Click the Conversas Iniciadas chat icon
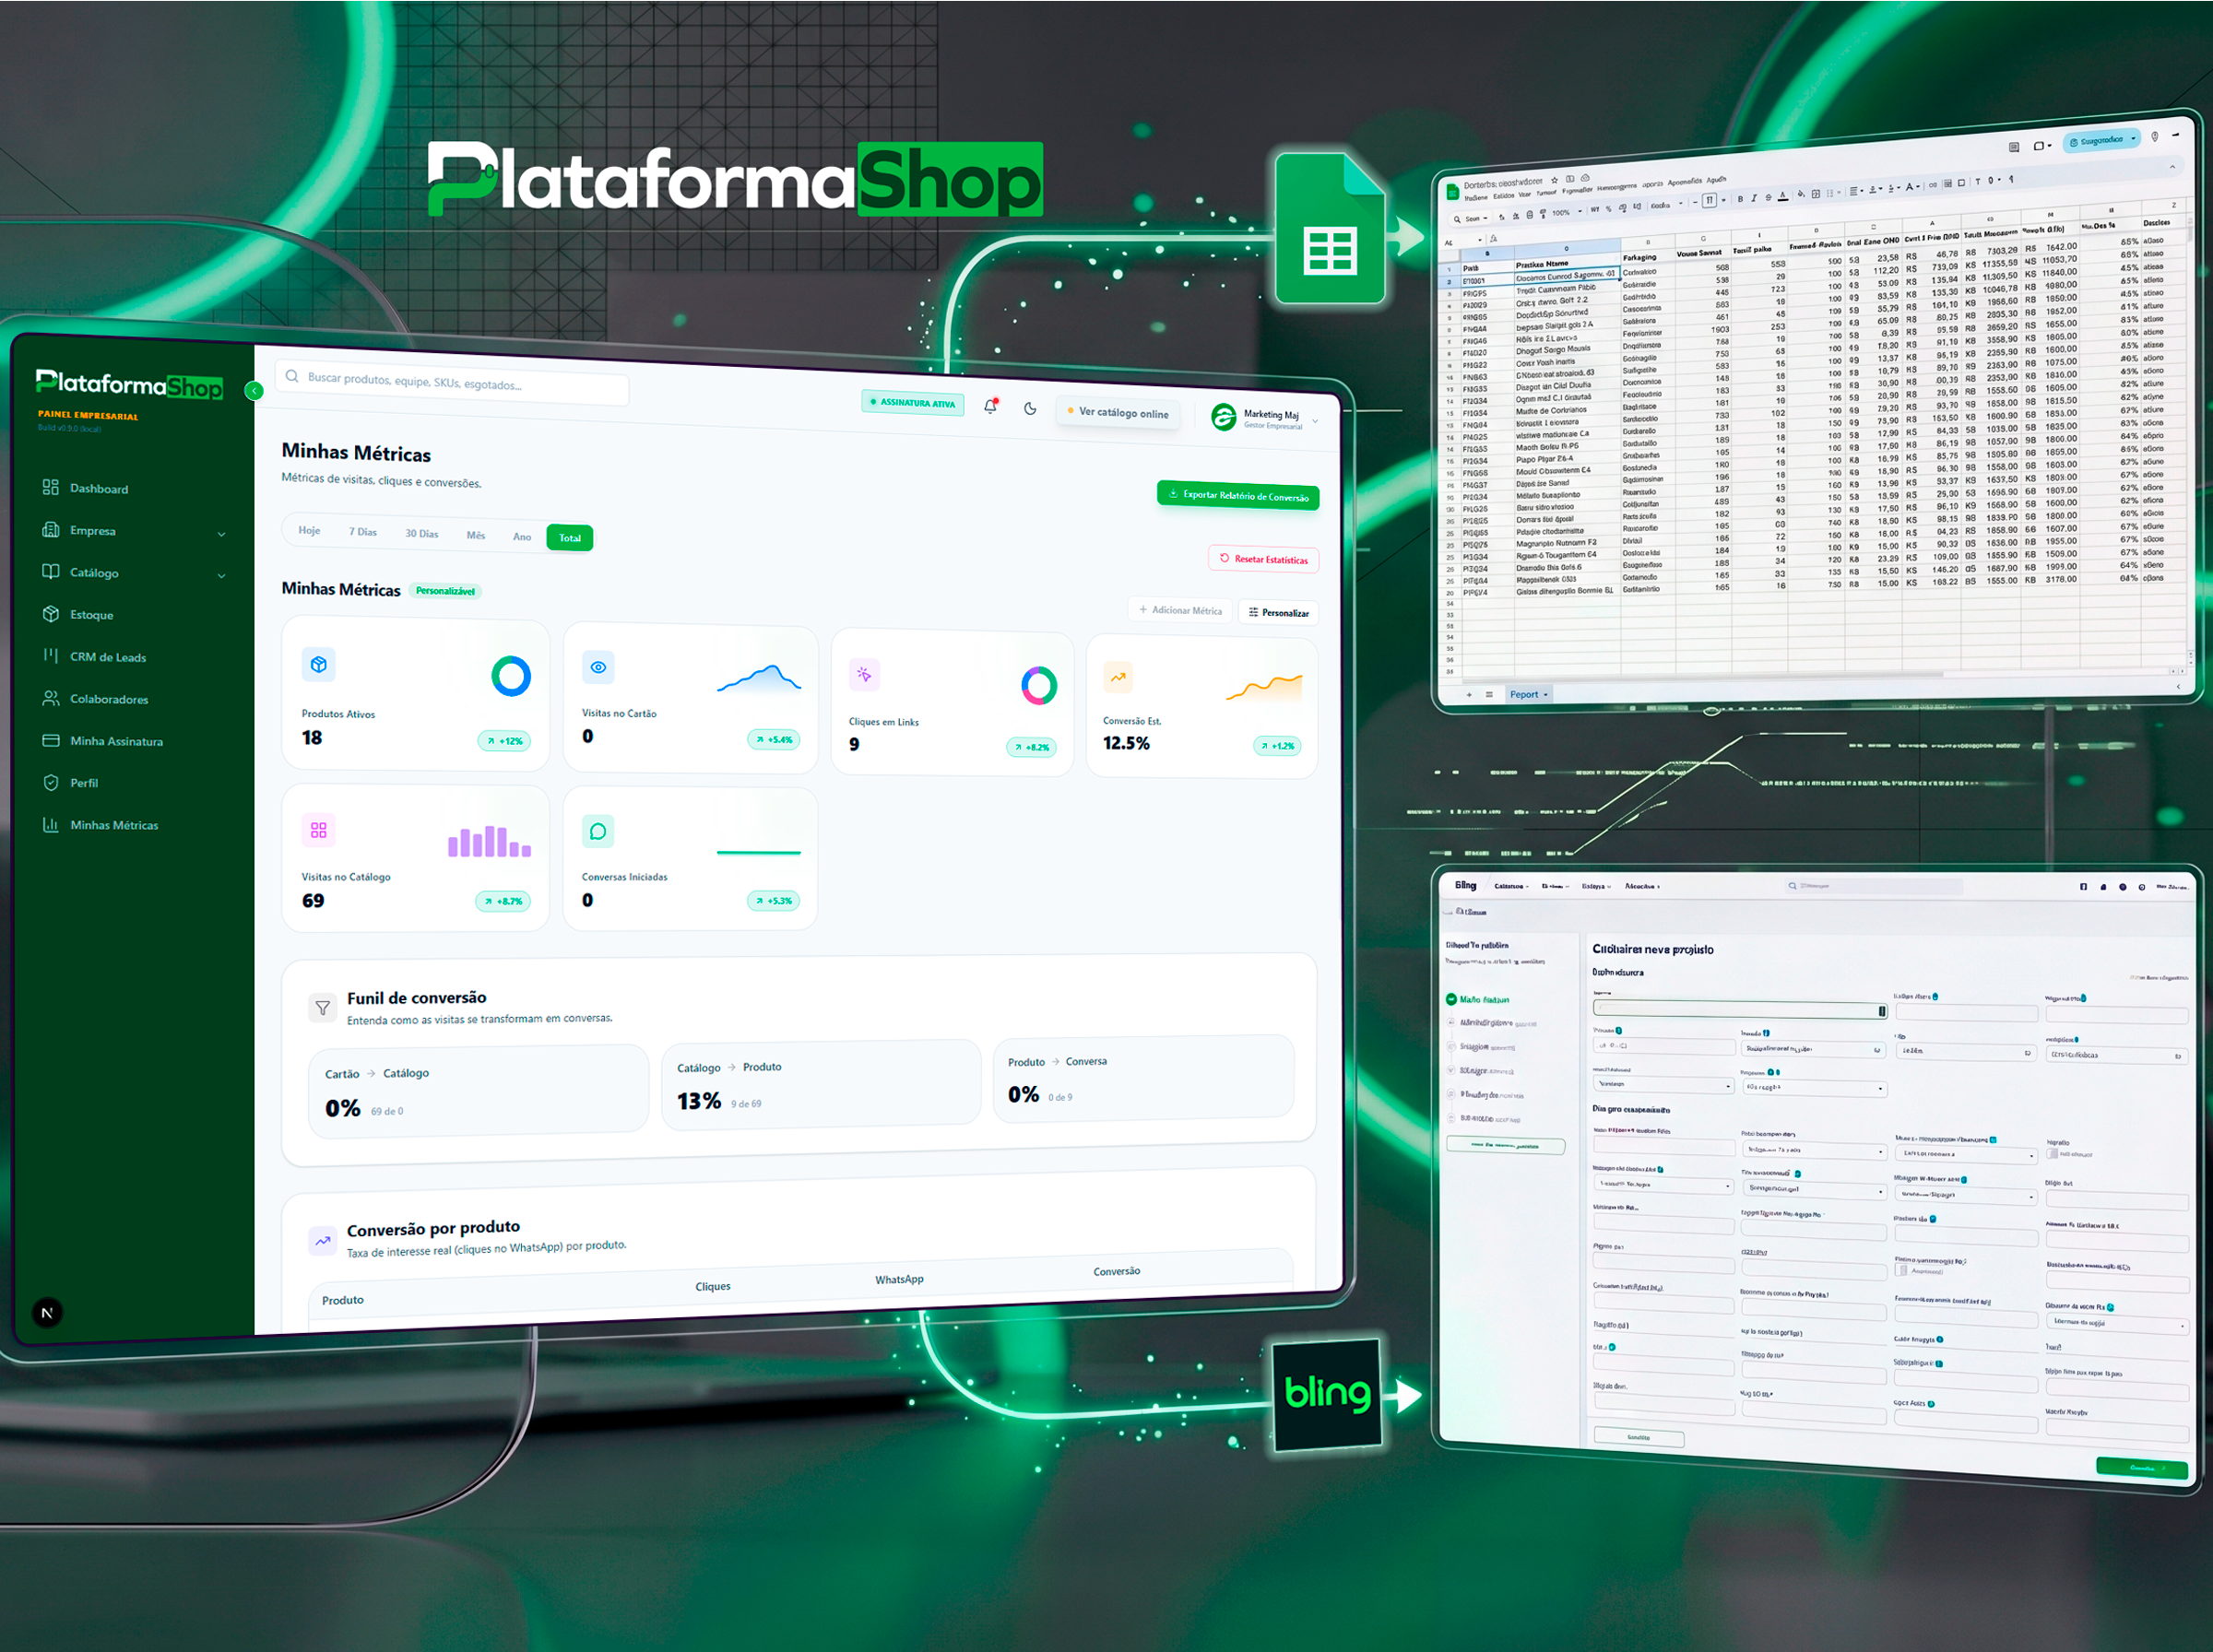Image resolution: width=2213 pixels, height=1652 pixels. [598, 831]
